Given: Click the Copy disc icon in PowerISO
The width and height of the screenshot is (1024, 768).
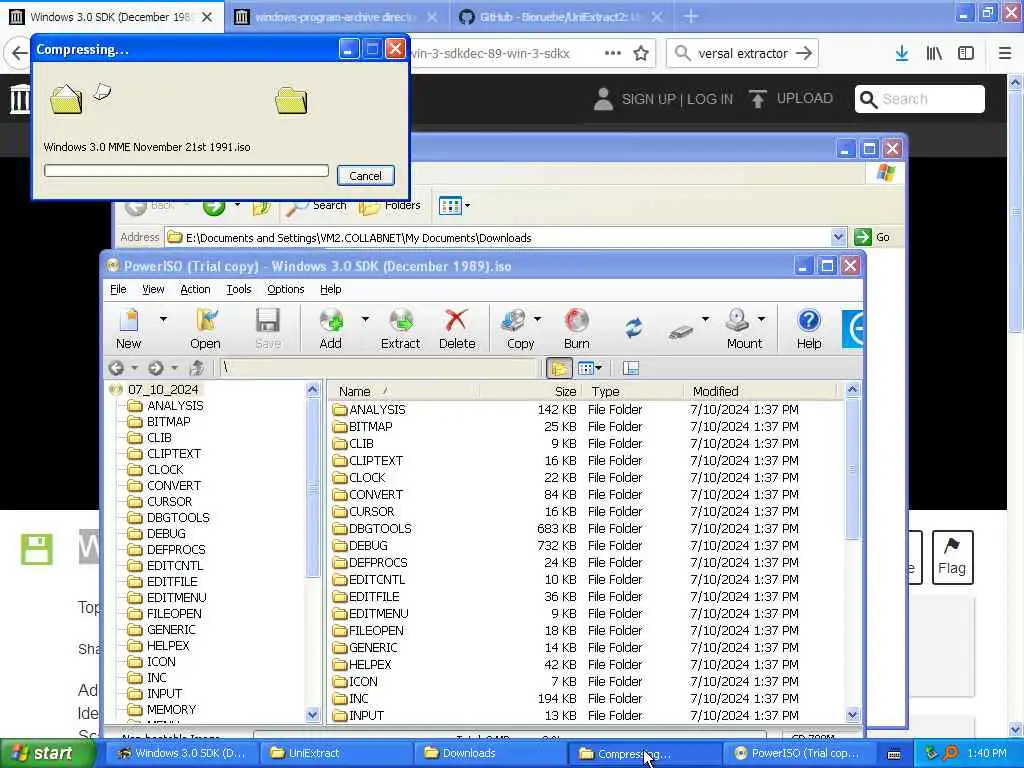Looking at the screenshot, I should [520, 328].
